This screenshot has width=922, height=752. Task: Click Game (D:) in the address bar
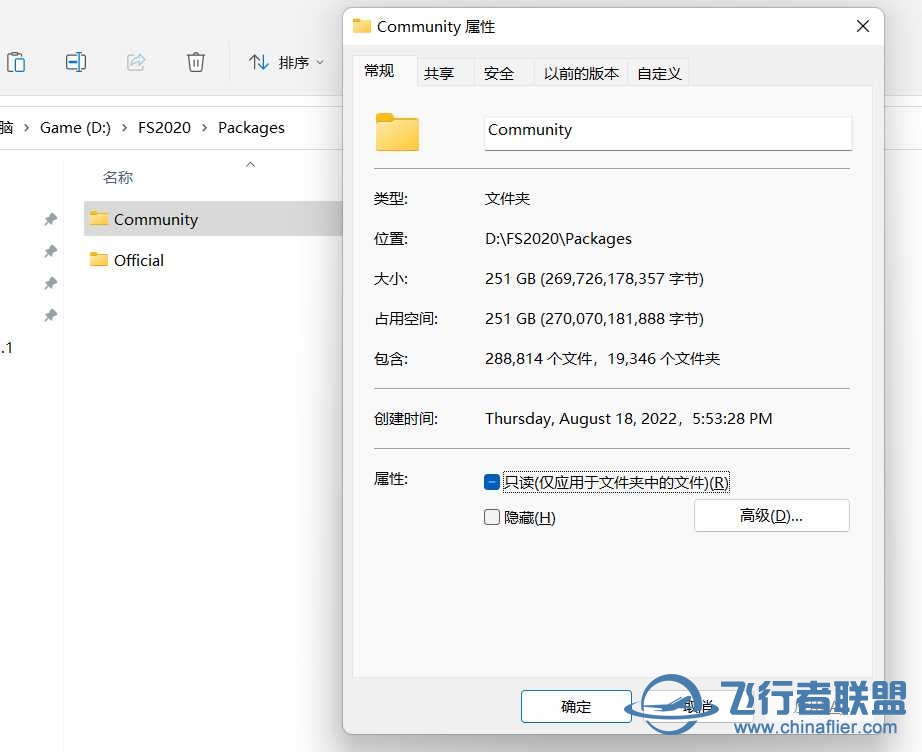tap(75, 128)
